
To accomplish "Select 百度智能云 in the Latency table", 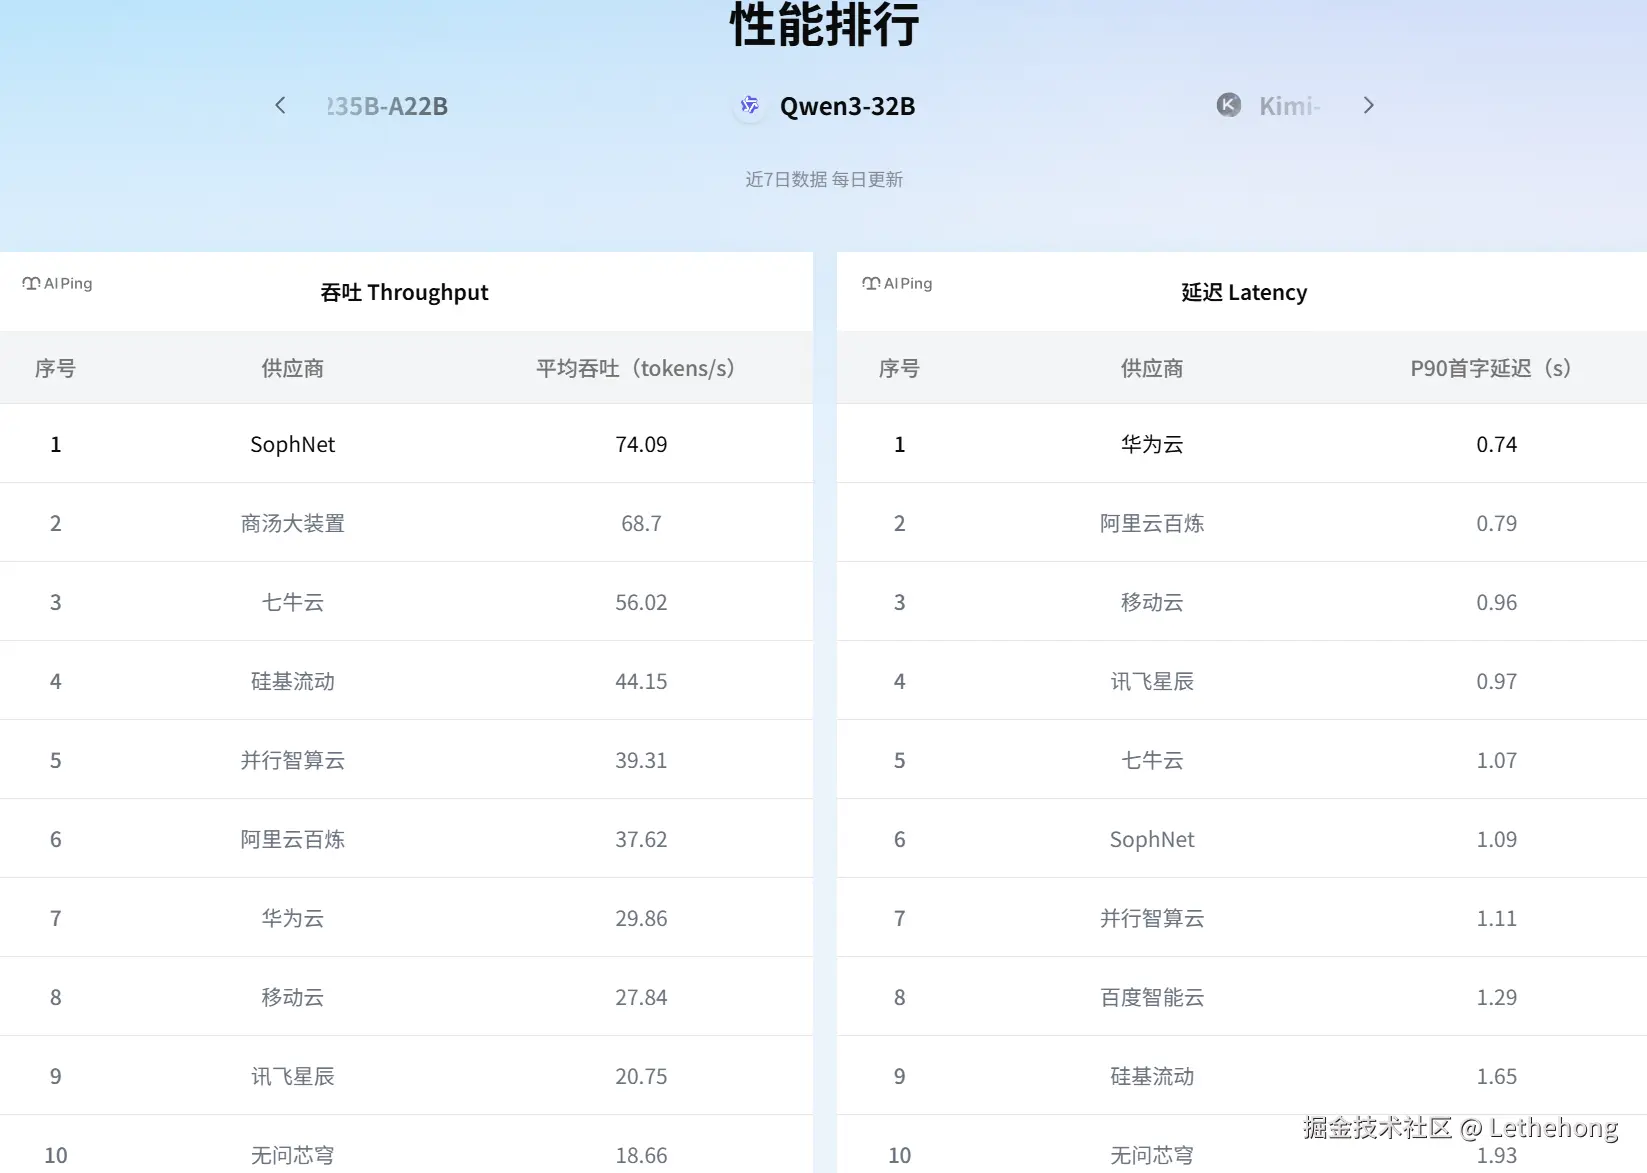I will (x=1152, y=997).
